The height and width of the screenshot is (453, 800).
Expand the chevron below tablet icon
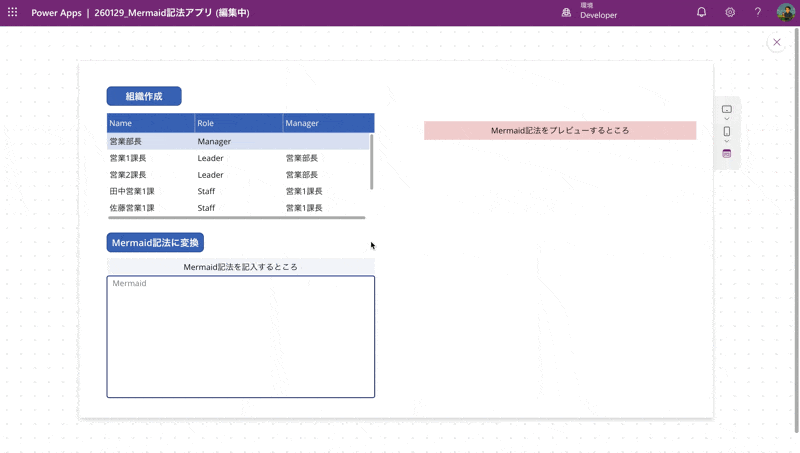(x=727, y=119)
